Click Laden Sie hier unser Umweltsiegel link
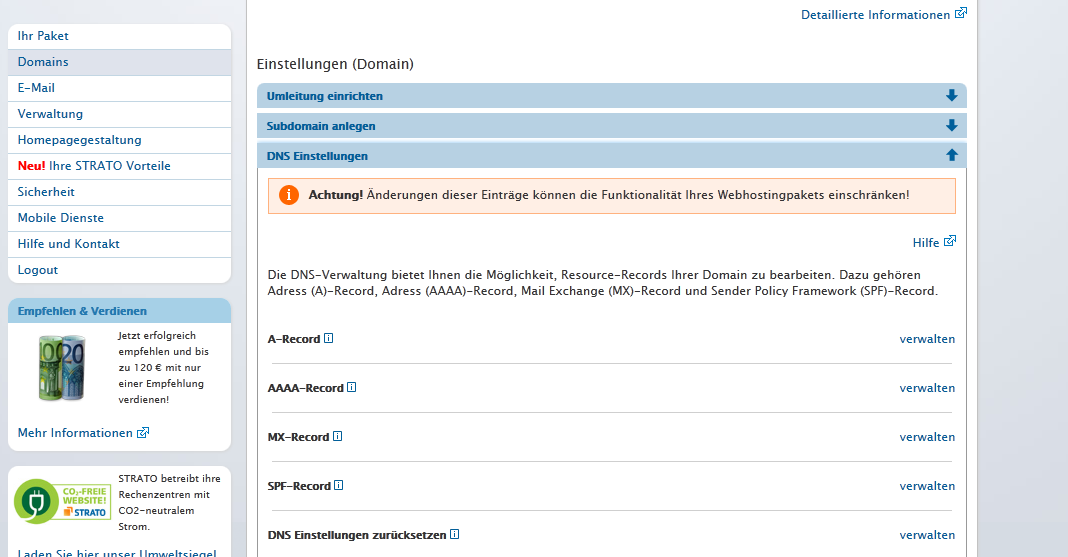The image size is (1068, 557). (117, 553)
